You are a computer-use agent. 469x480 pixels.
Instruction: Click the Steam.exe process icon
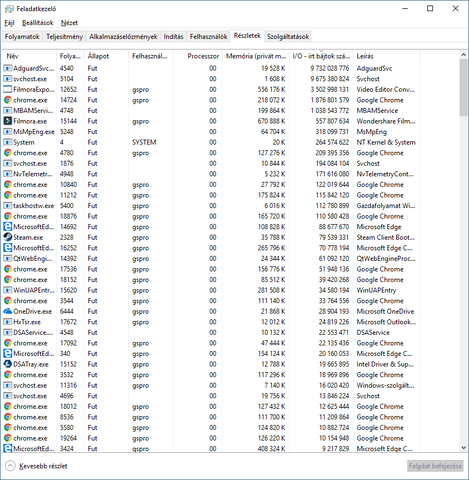pos(7,237)
